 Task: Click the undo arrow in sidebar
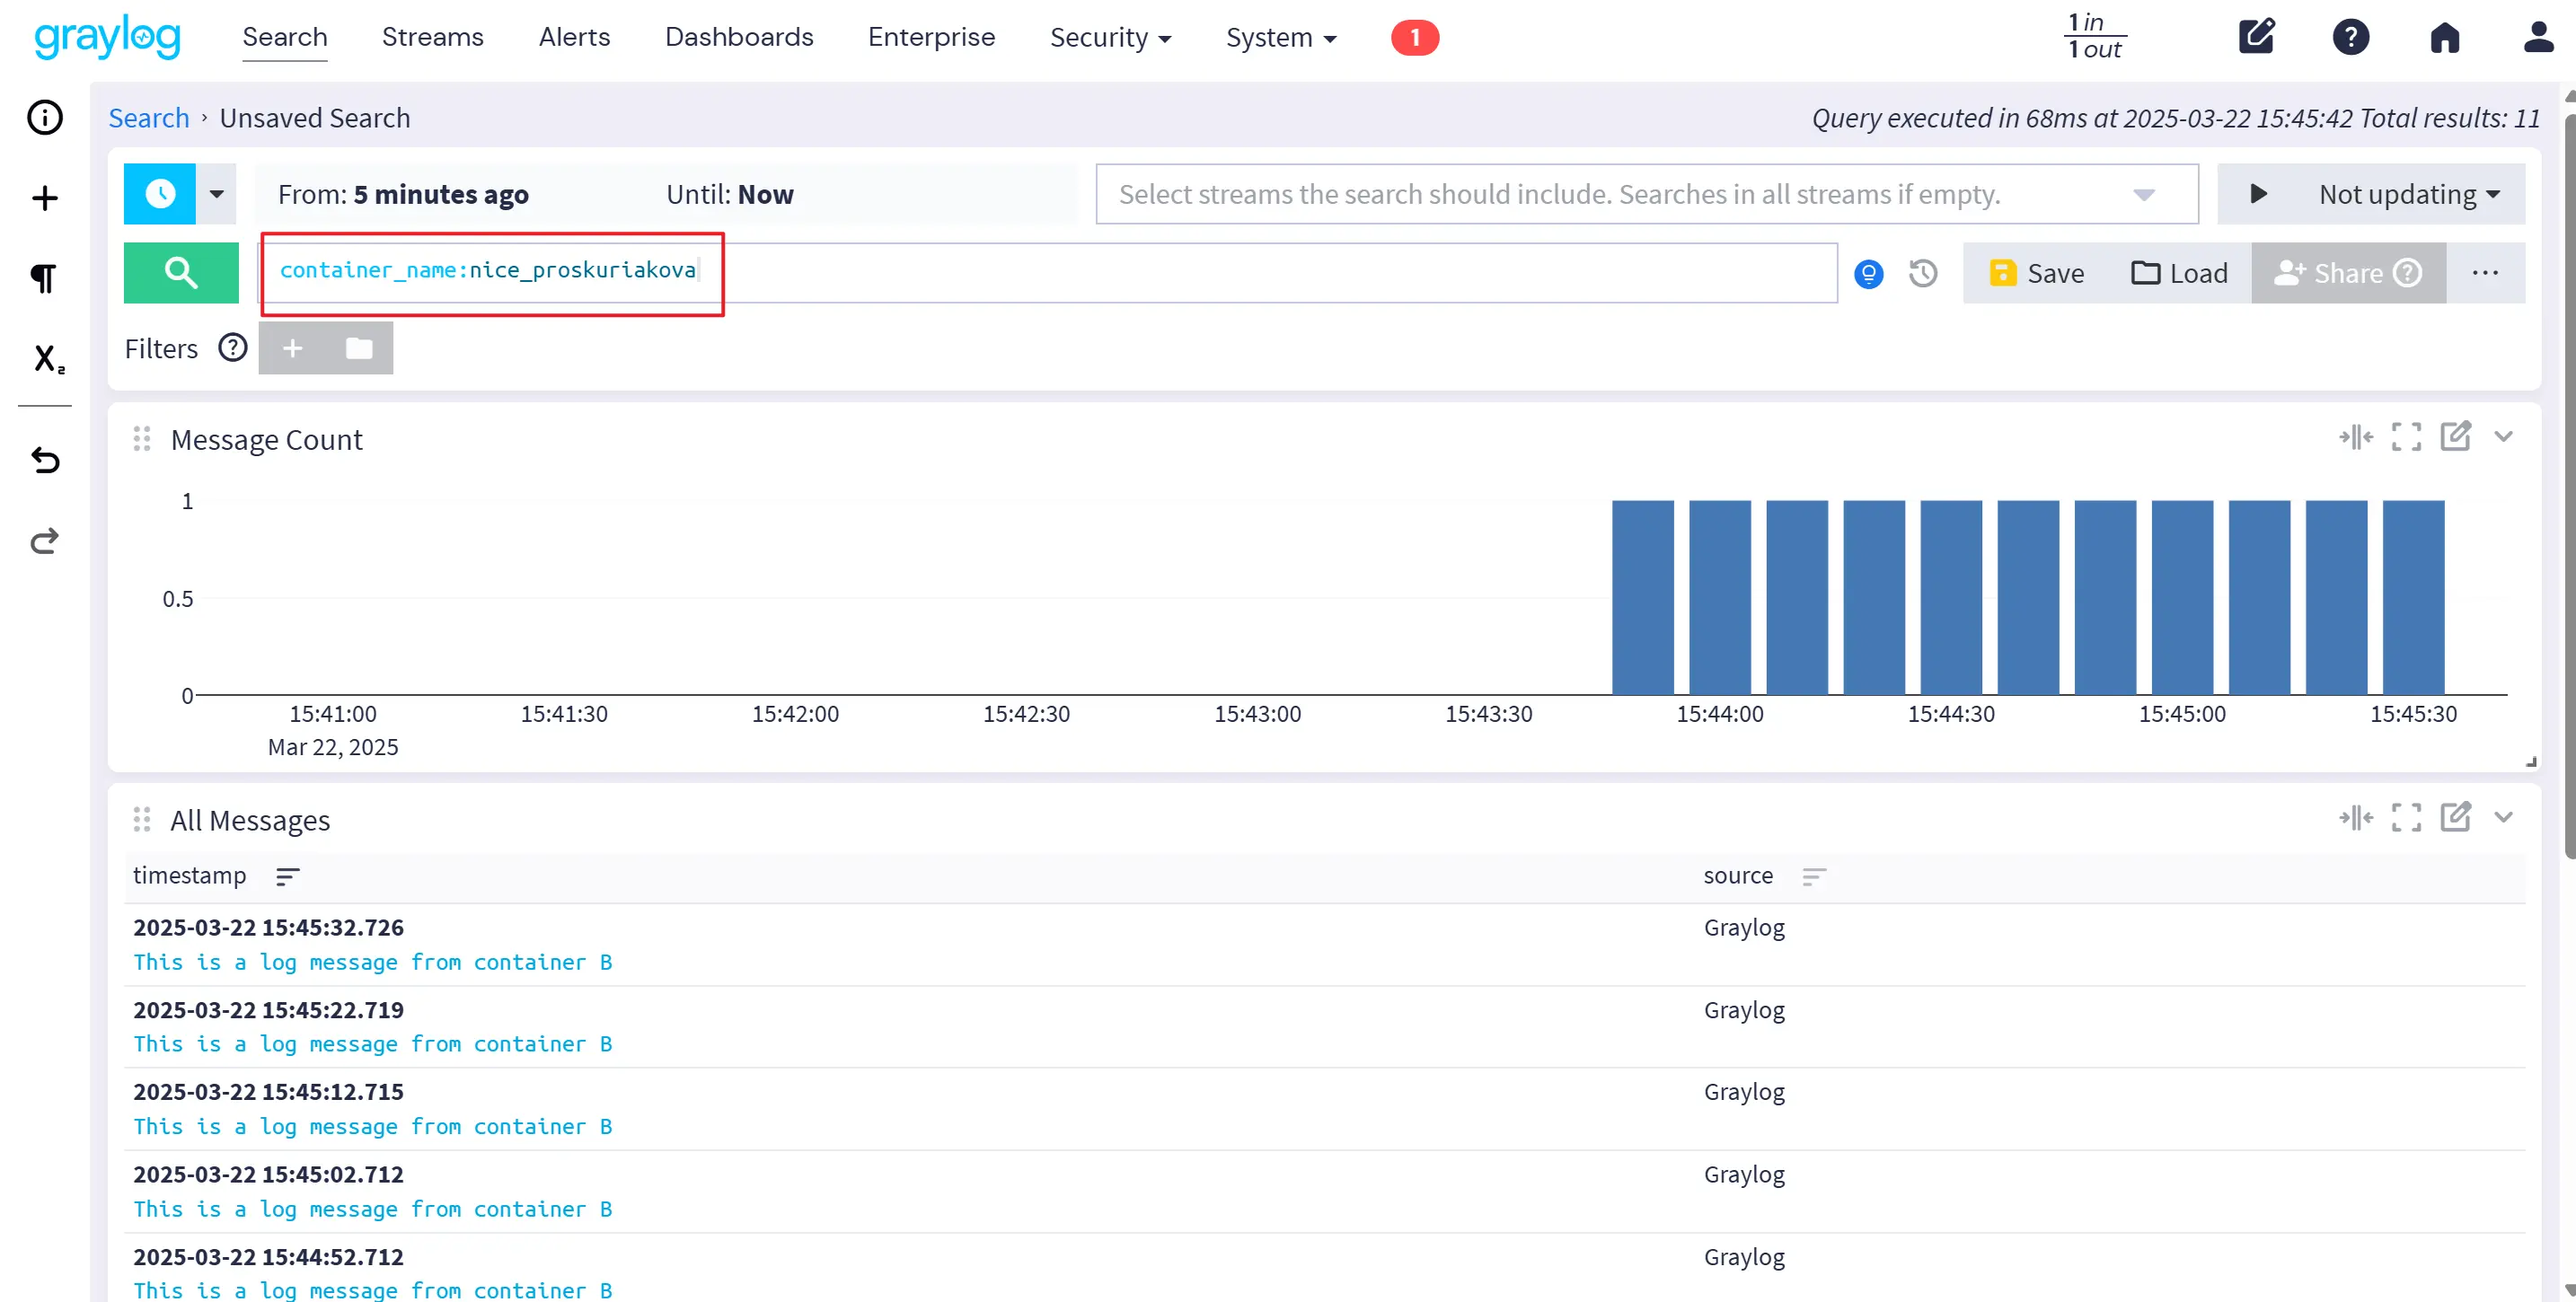[x=44, y=460]
